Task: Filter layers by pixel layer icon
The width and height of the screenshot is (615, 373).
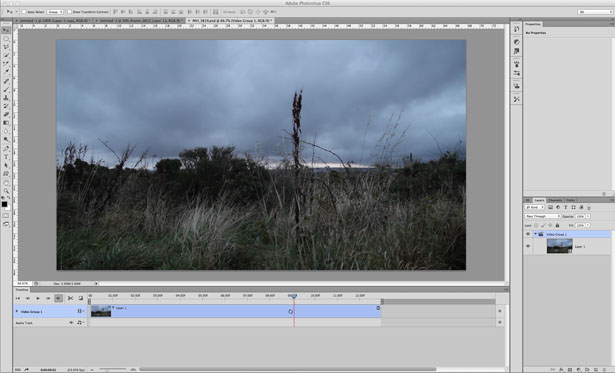Action: 550,207
